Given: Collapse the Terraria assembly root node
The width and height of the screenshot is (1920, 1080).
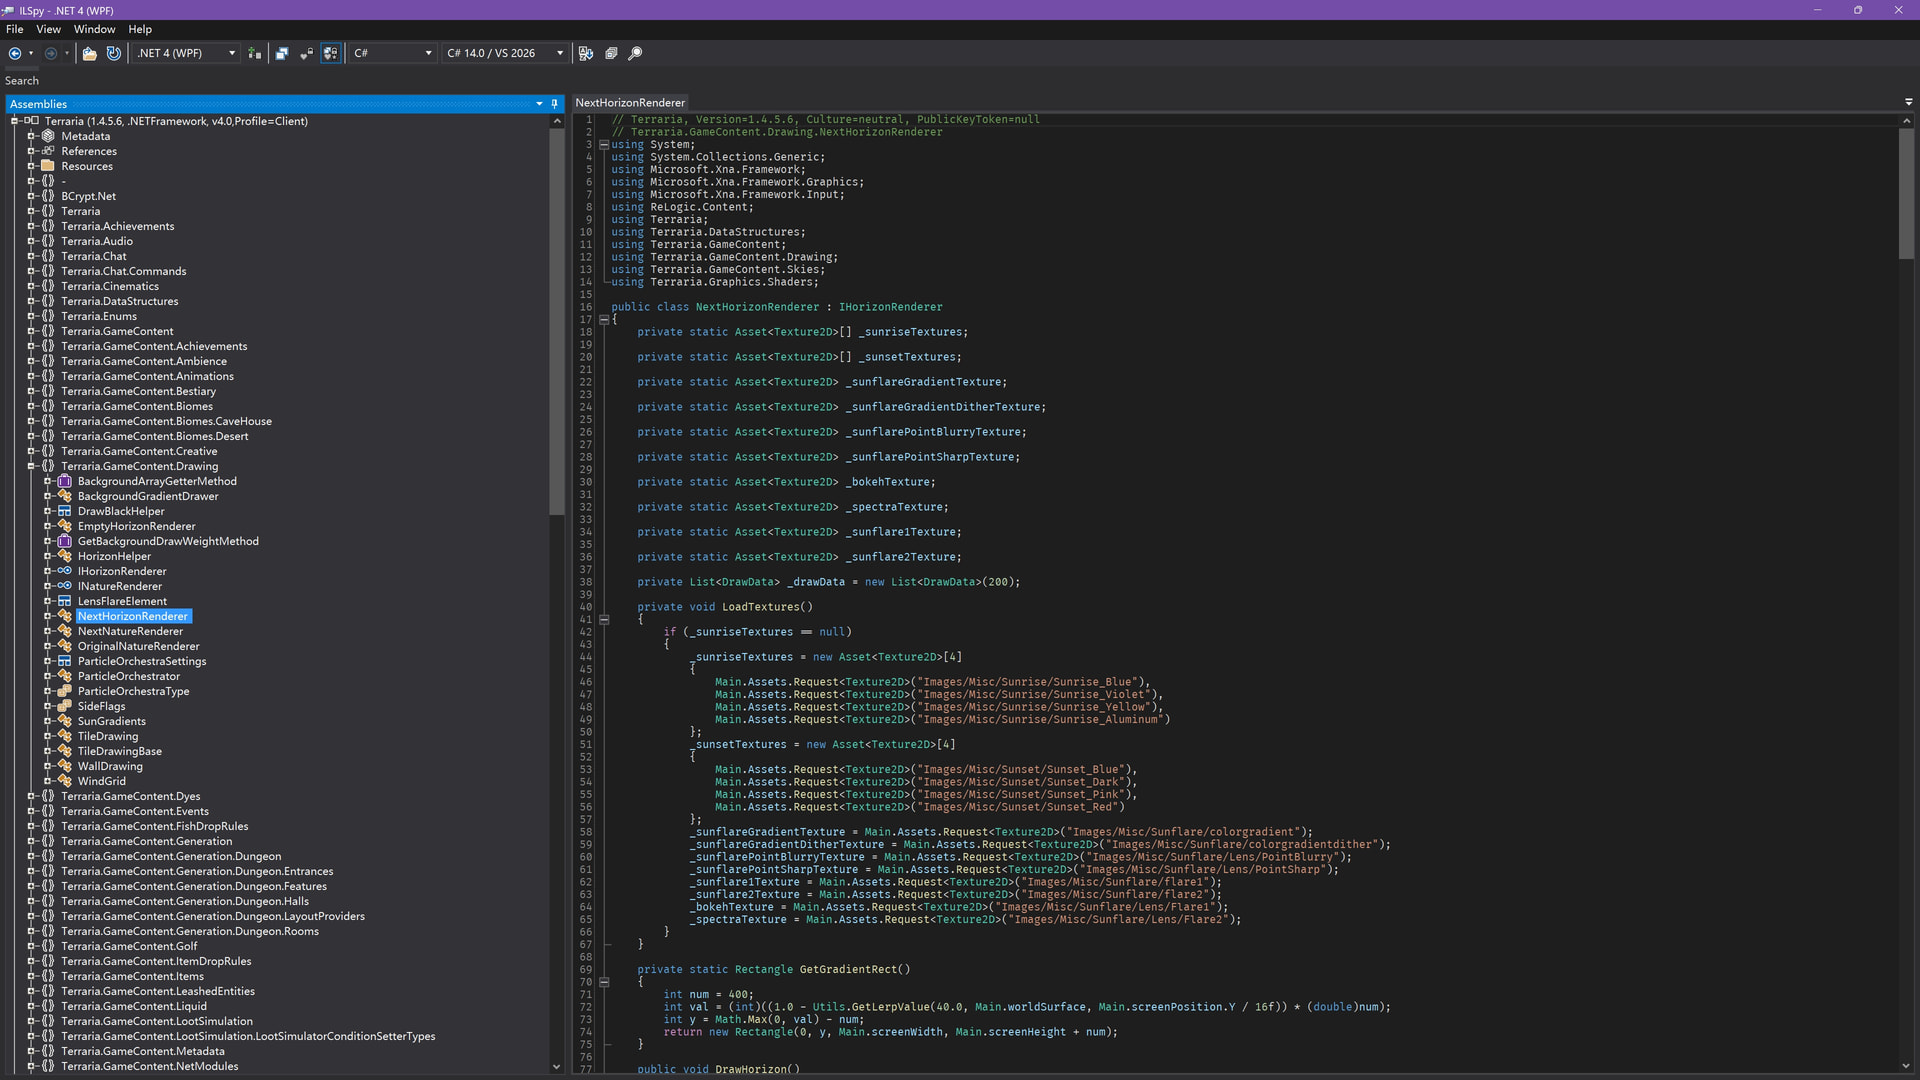Looking at the screenshot, I should pyautogui.click(x=15, y=121).
